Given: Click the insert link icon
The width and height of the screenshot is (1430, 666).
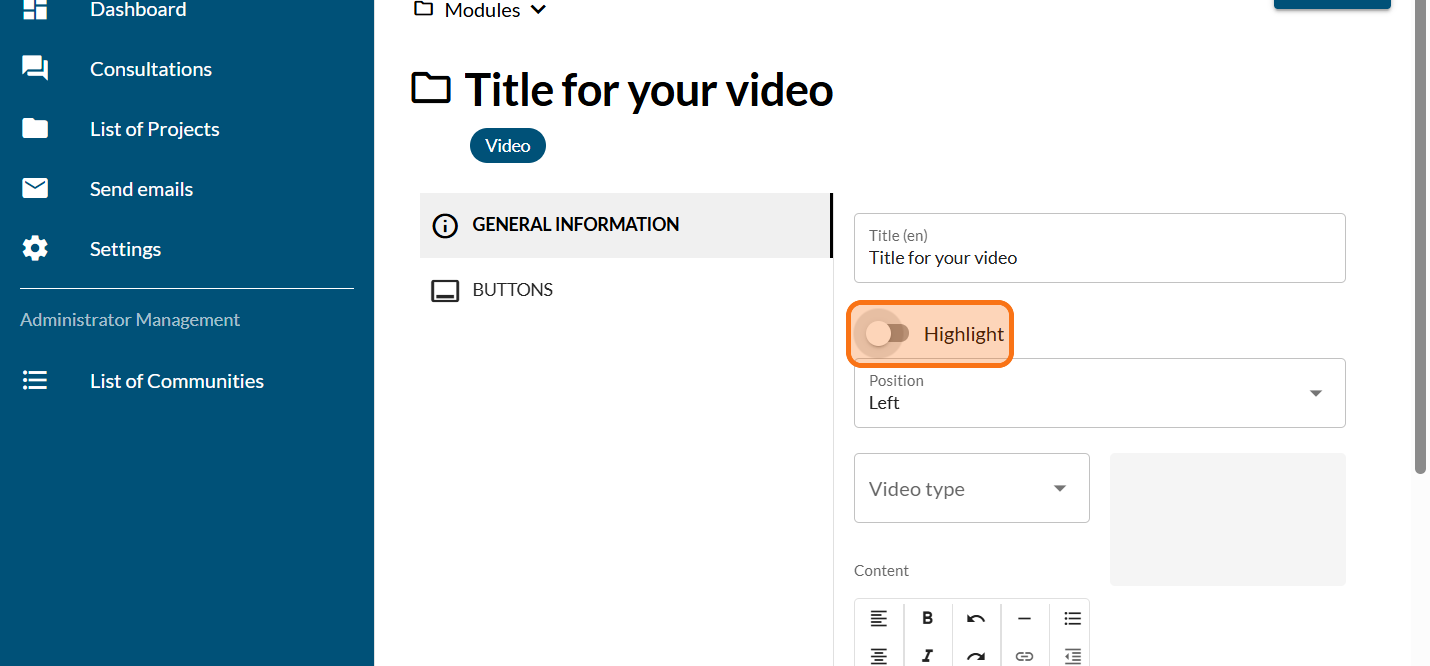Looking at the screenshot, I should (1024, 656).
